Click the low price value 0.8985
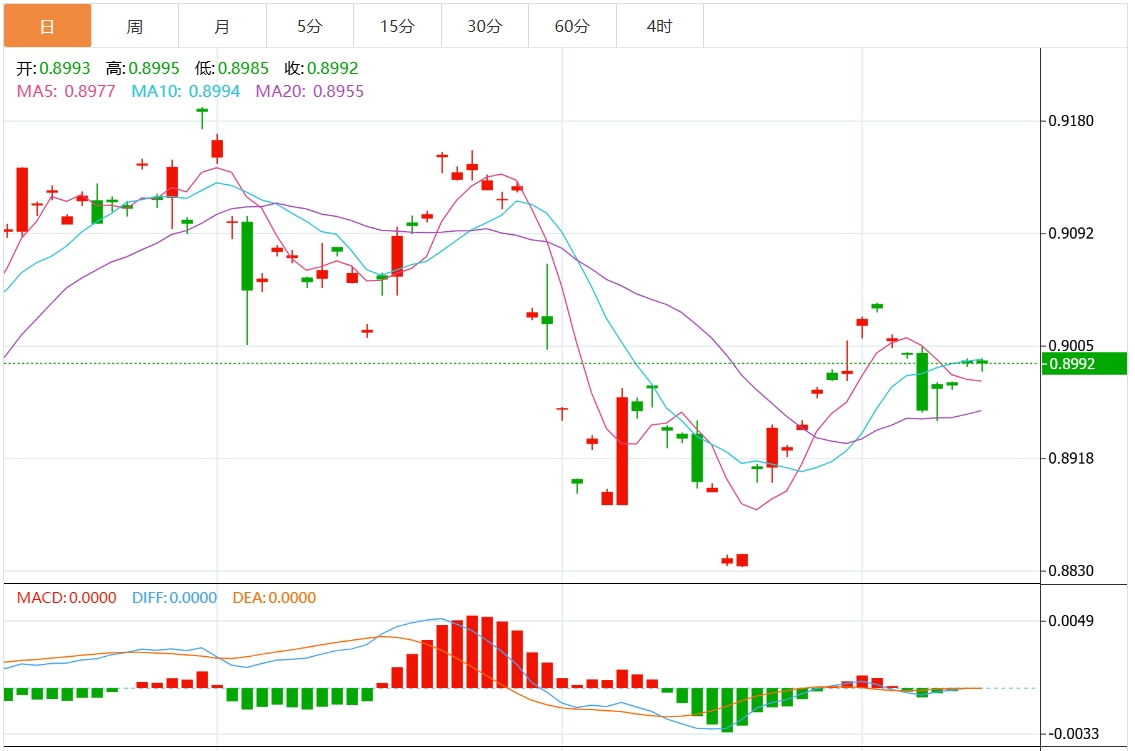The width and height of the screenshot is (1135, 751). pos(243,68)
